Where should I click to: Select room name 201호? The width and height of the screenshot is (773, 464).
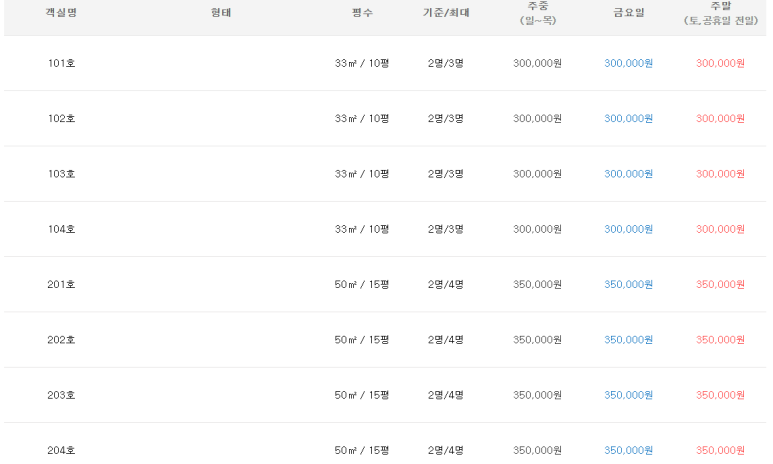tap(61, 284)
